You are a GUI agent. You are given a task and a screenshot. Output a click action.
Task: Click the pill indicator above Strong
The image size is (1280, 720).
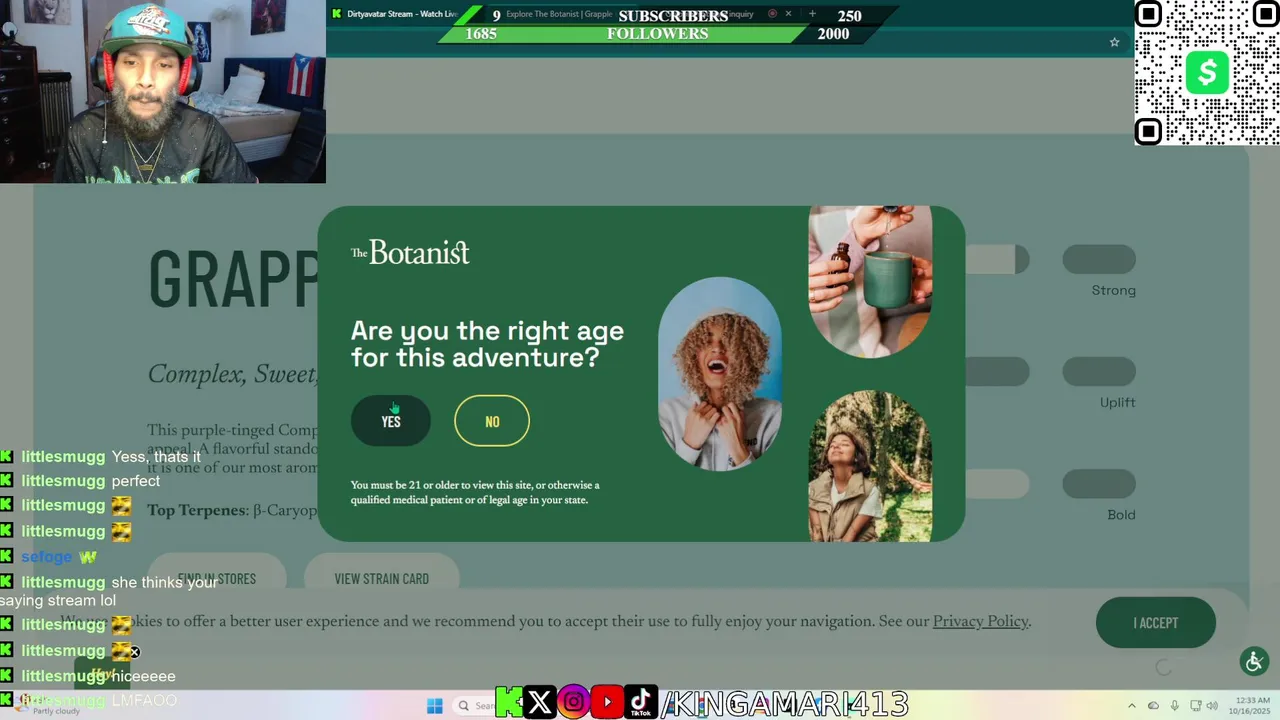1099,260
